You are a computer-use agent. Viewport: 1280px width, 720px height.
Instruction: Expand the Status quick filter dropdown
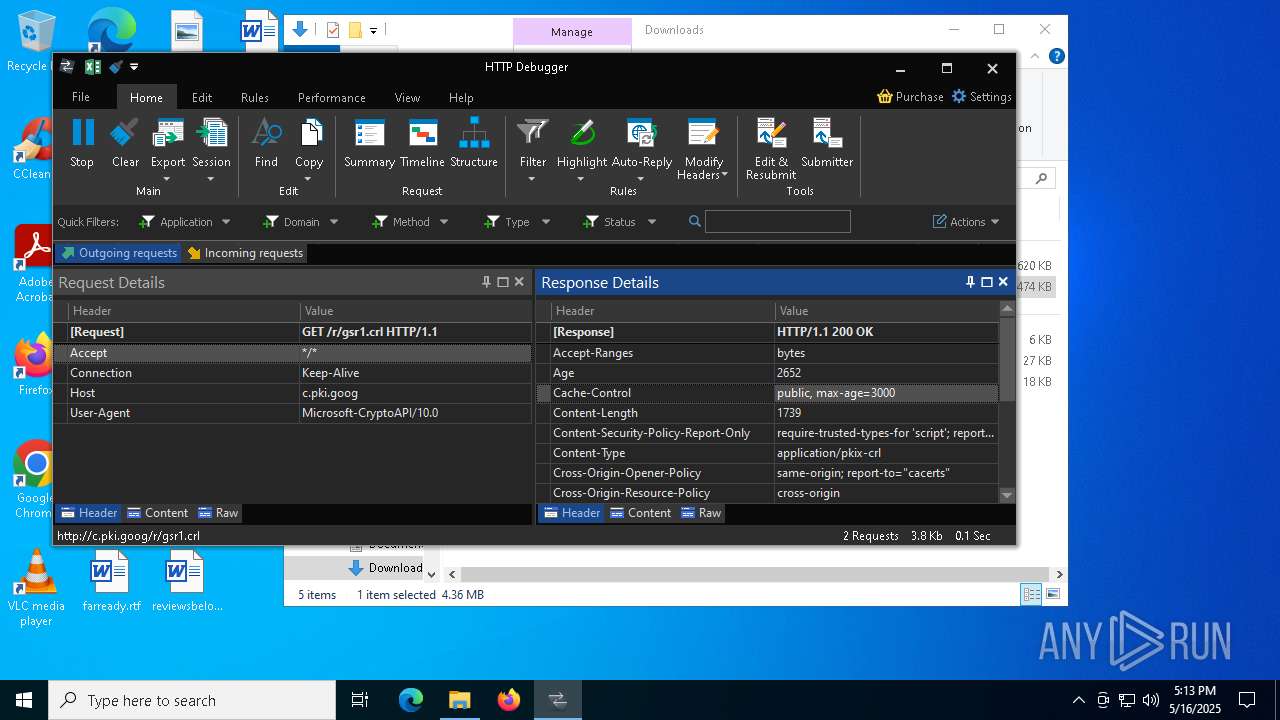coord(652,222)
